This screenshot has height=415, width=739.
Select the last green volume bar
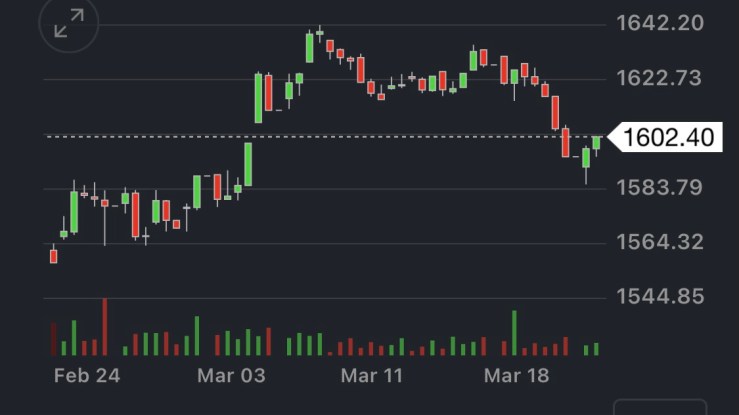[596, 349]
